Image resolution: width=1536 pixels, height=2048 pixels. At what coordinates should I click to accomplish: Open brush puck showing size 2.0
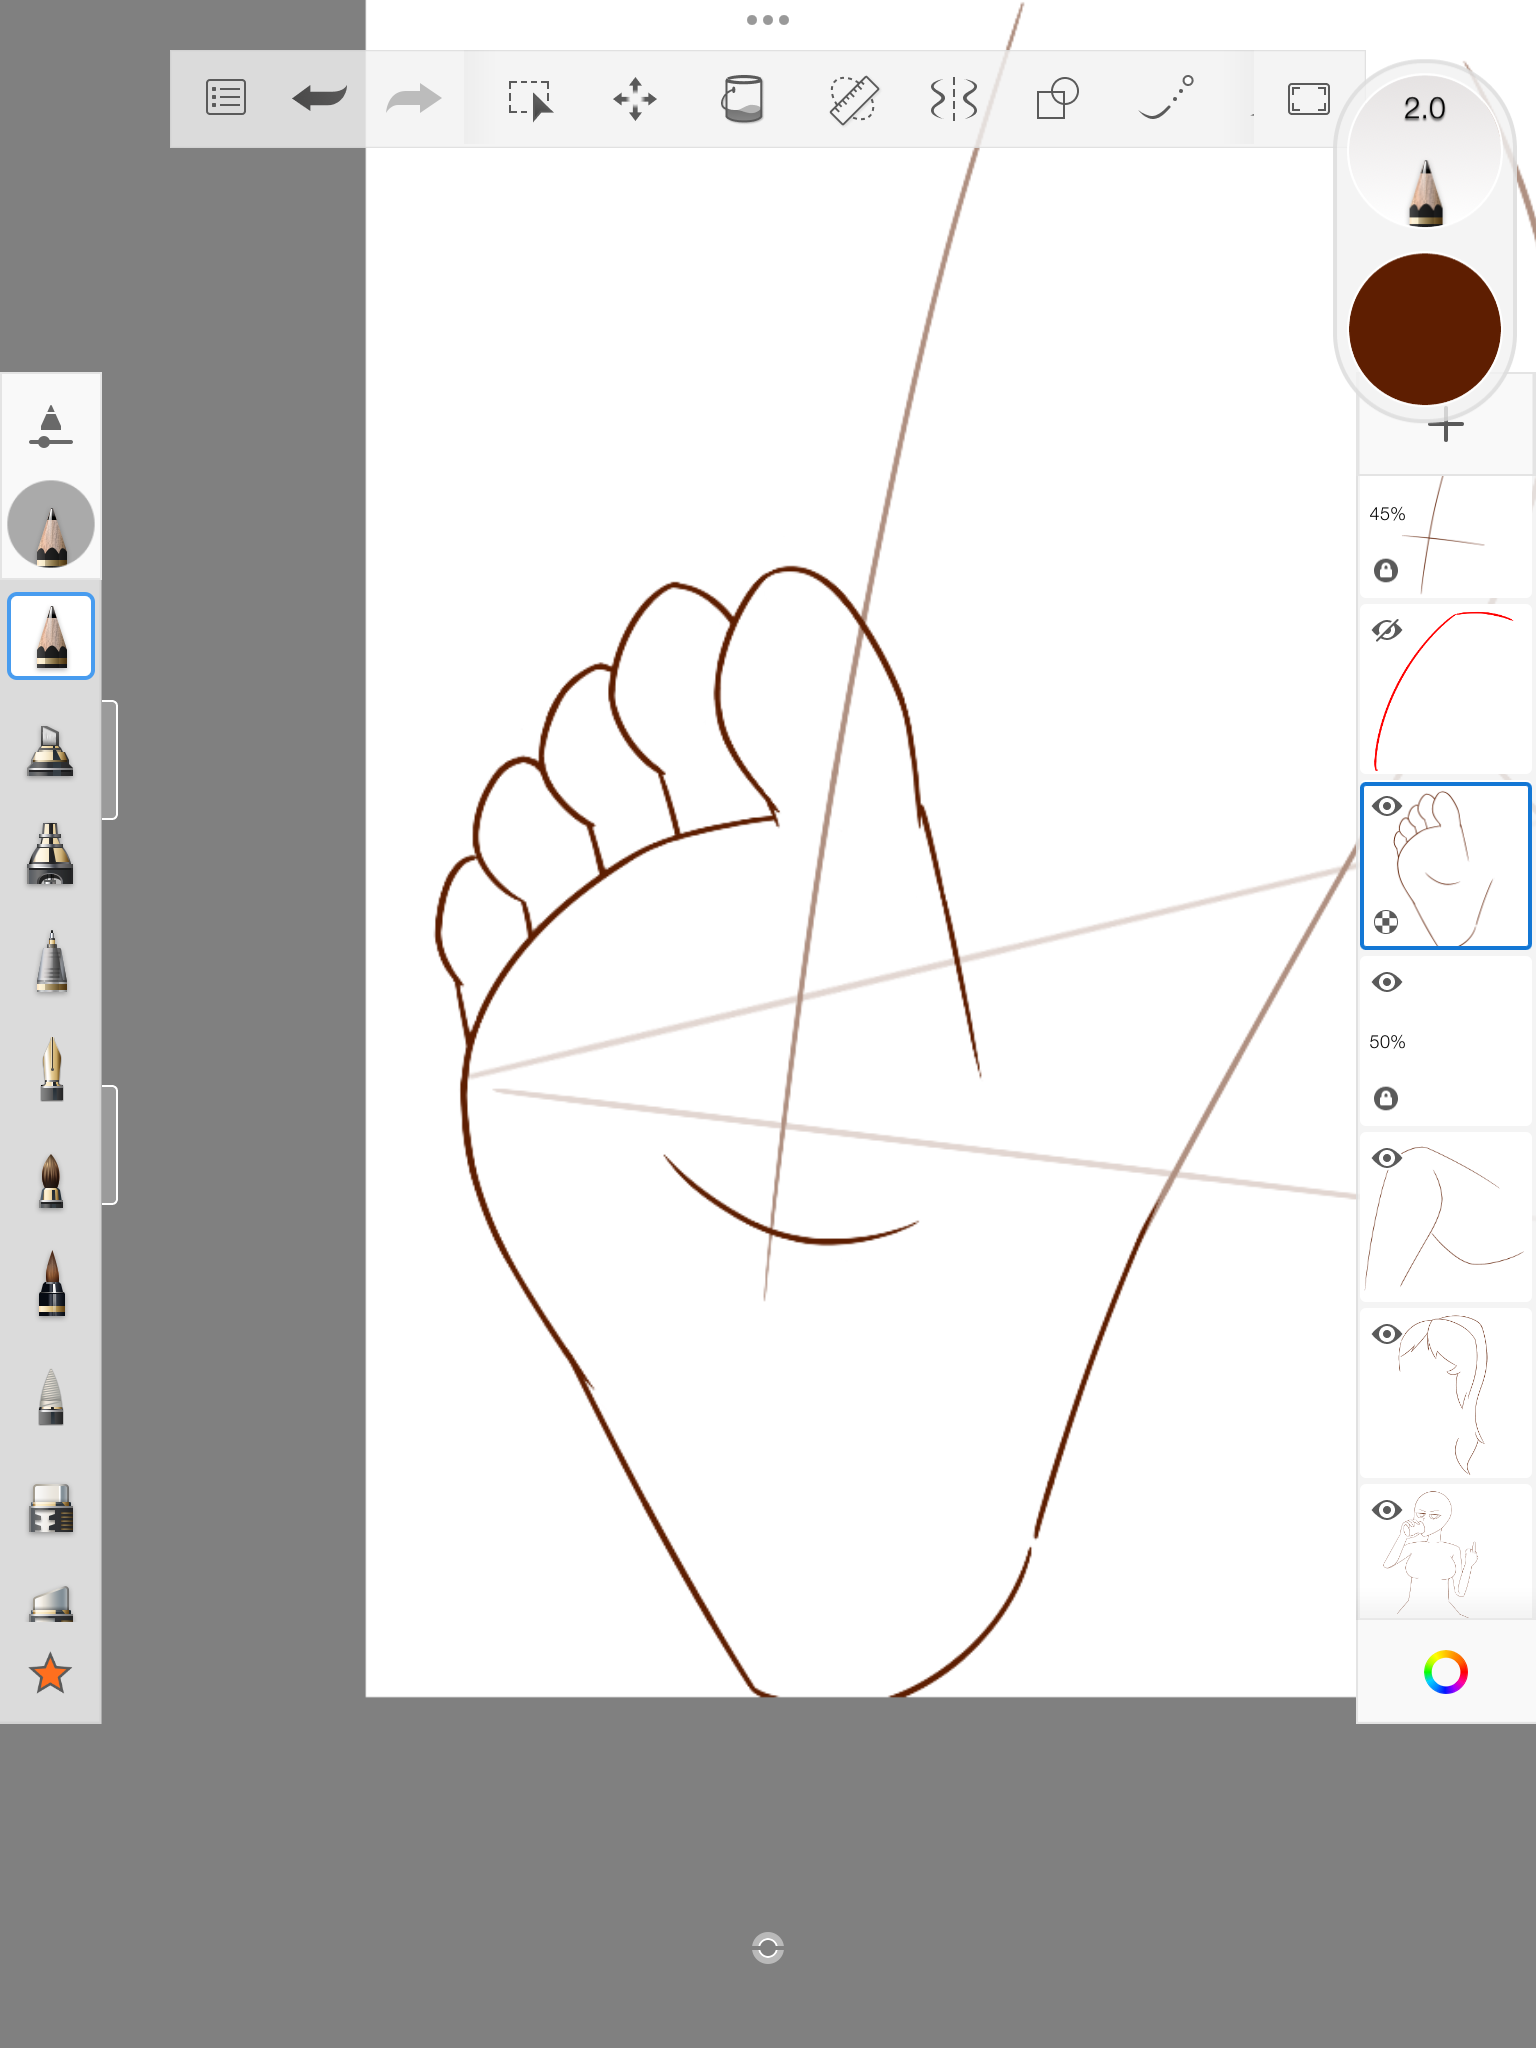click(x=1425, y=150)
